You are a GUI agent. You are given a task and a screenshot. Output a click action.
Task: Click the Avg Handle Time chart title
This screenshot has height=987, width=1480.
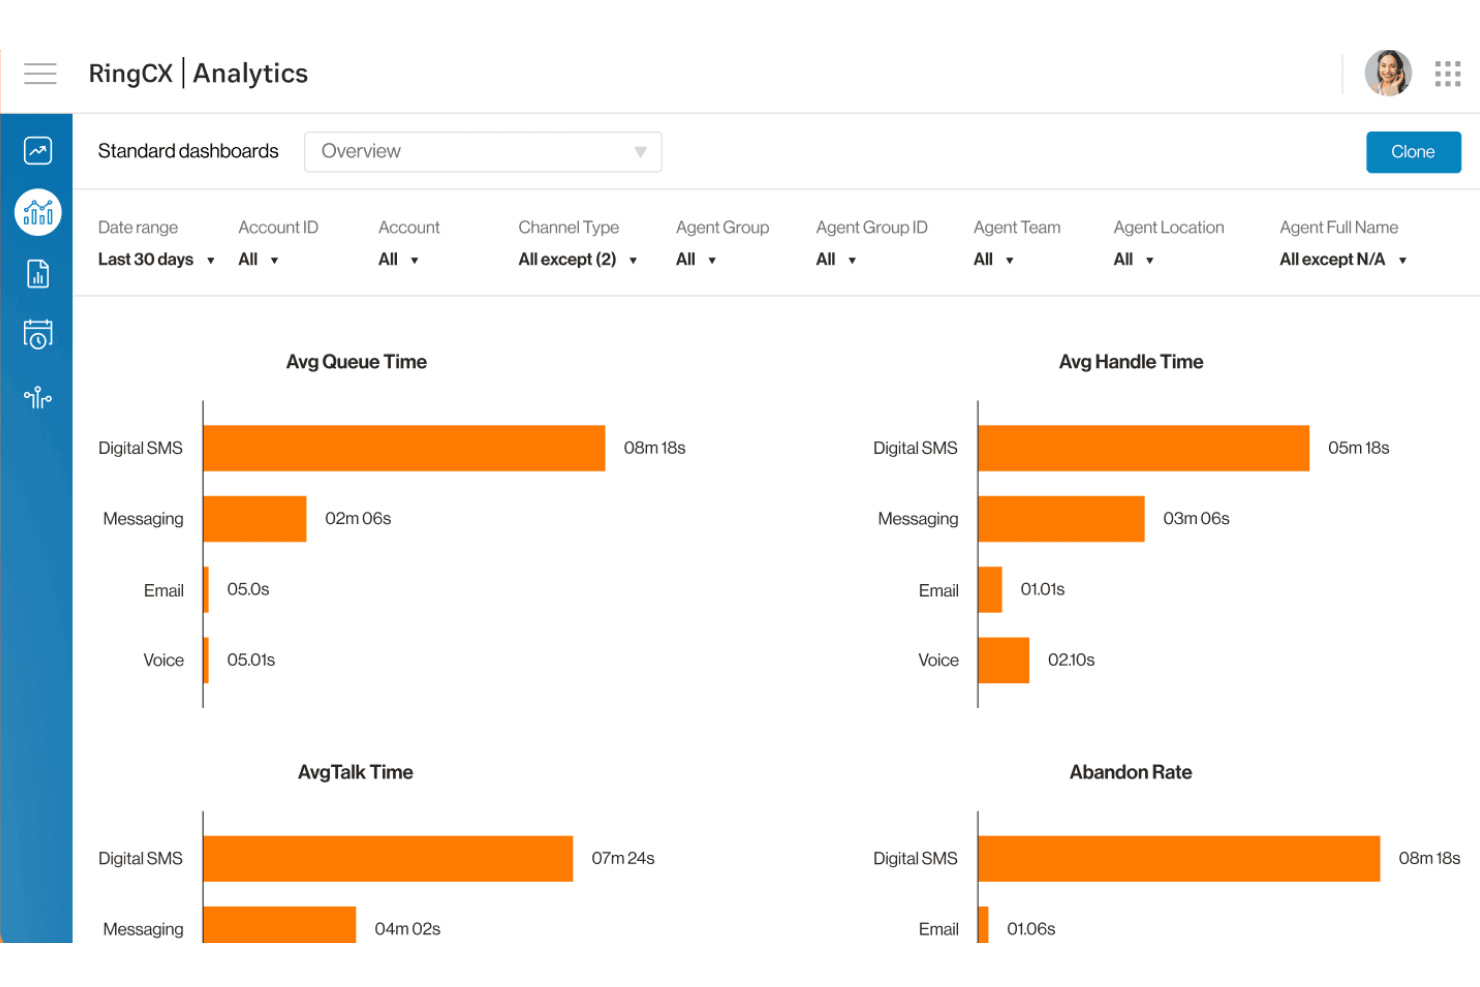pyautogui.click(x=1131, y=362)
